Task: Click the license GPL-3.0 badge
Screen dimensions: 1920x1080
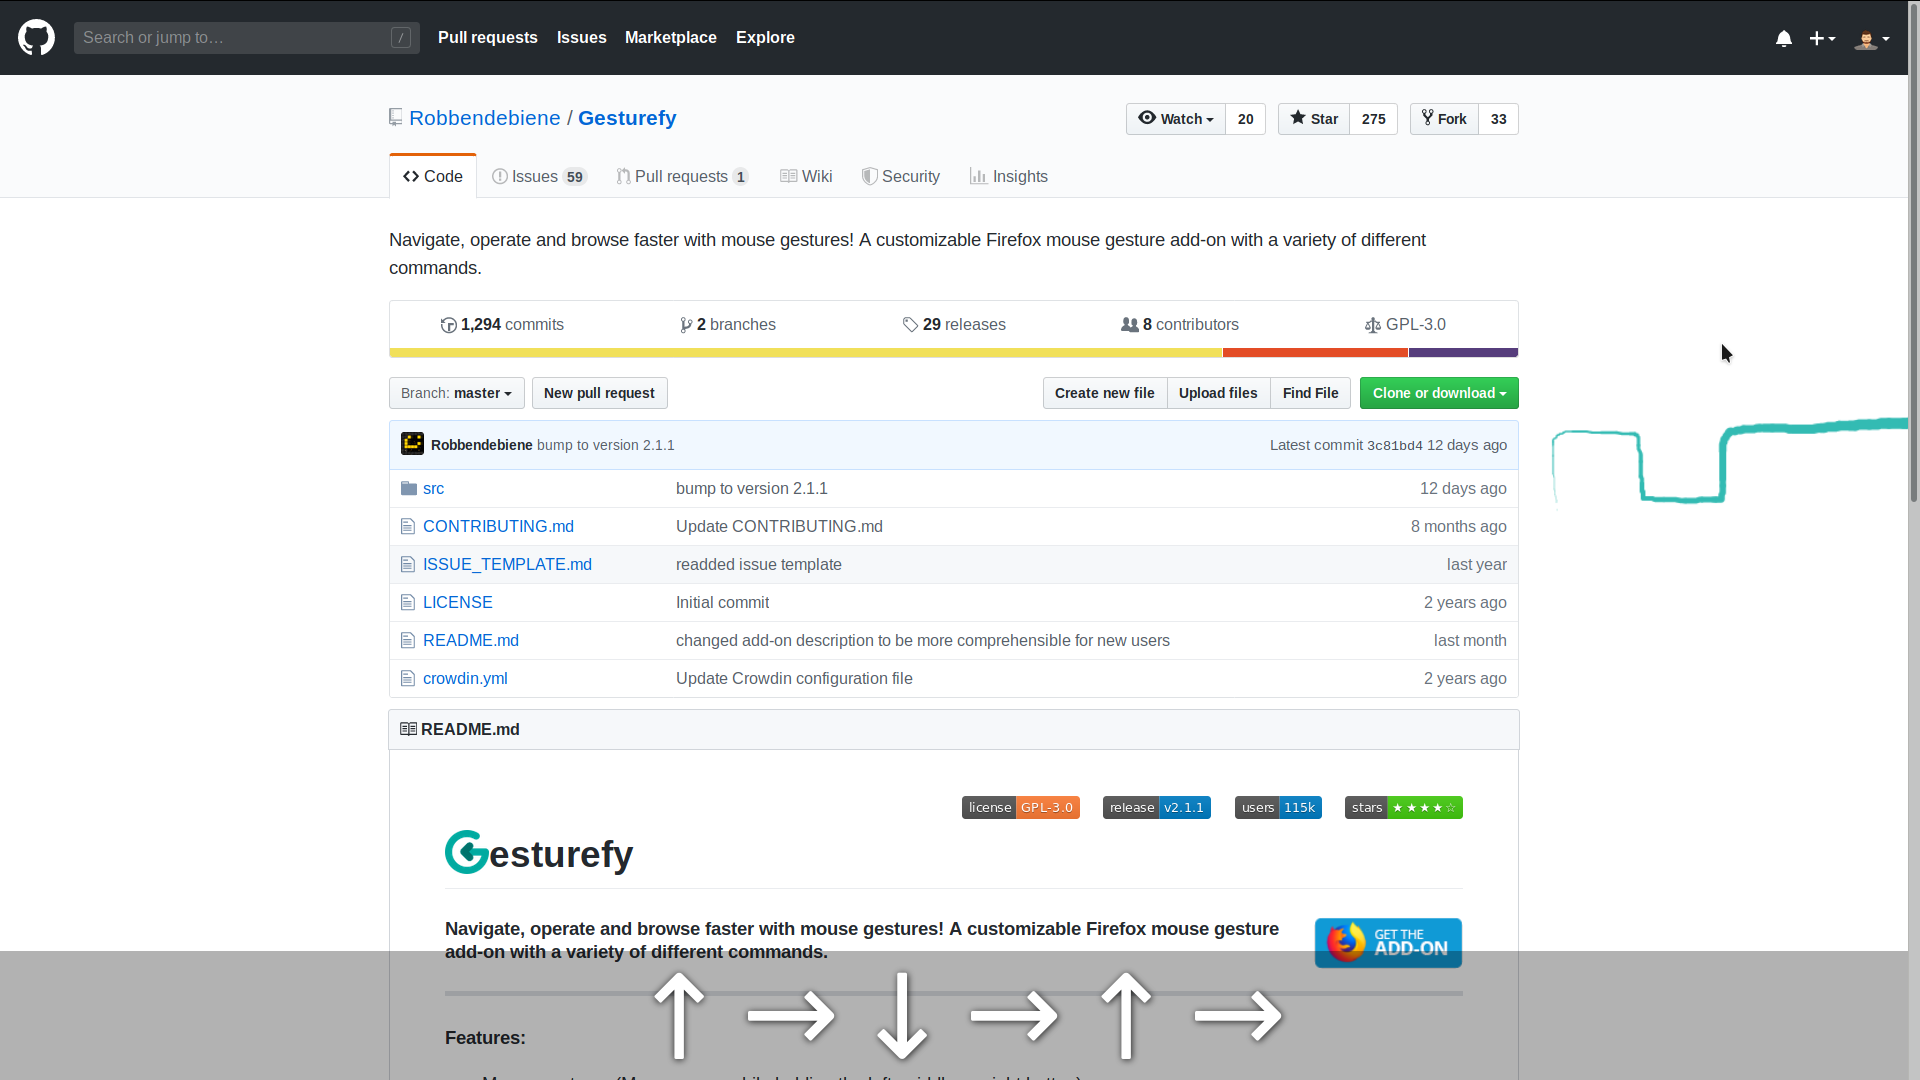Action: pyautogui.click(x=1020, y=807)
